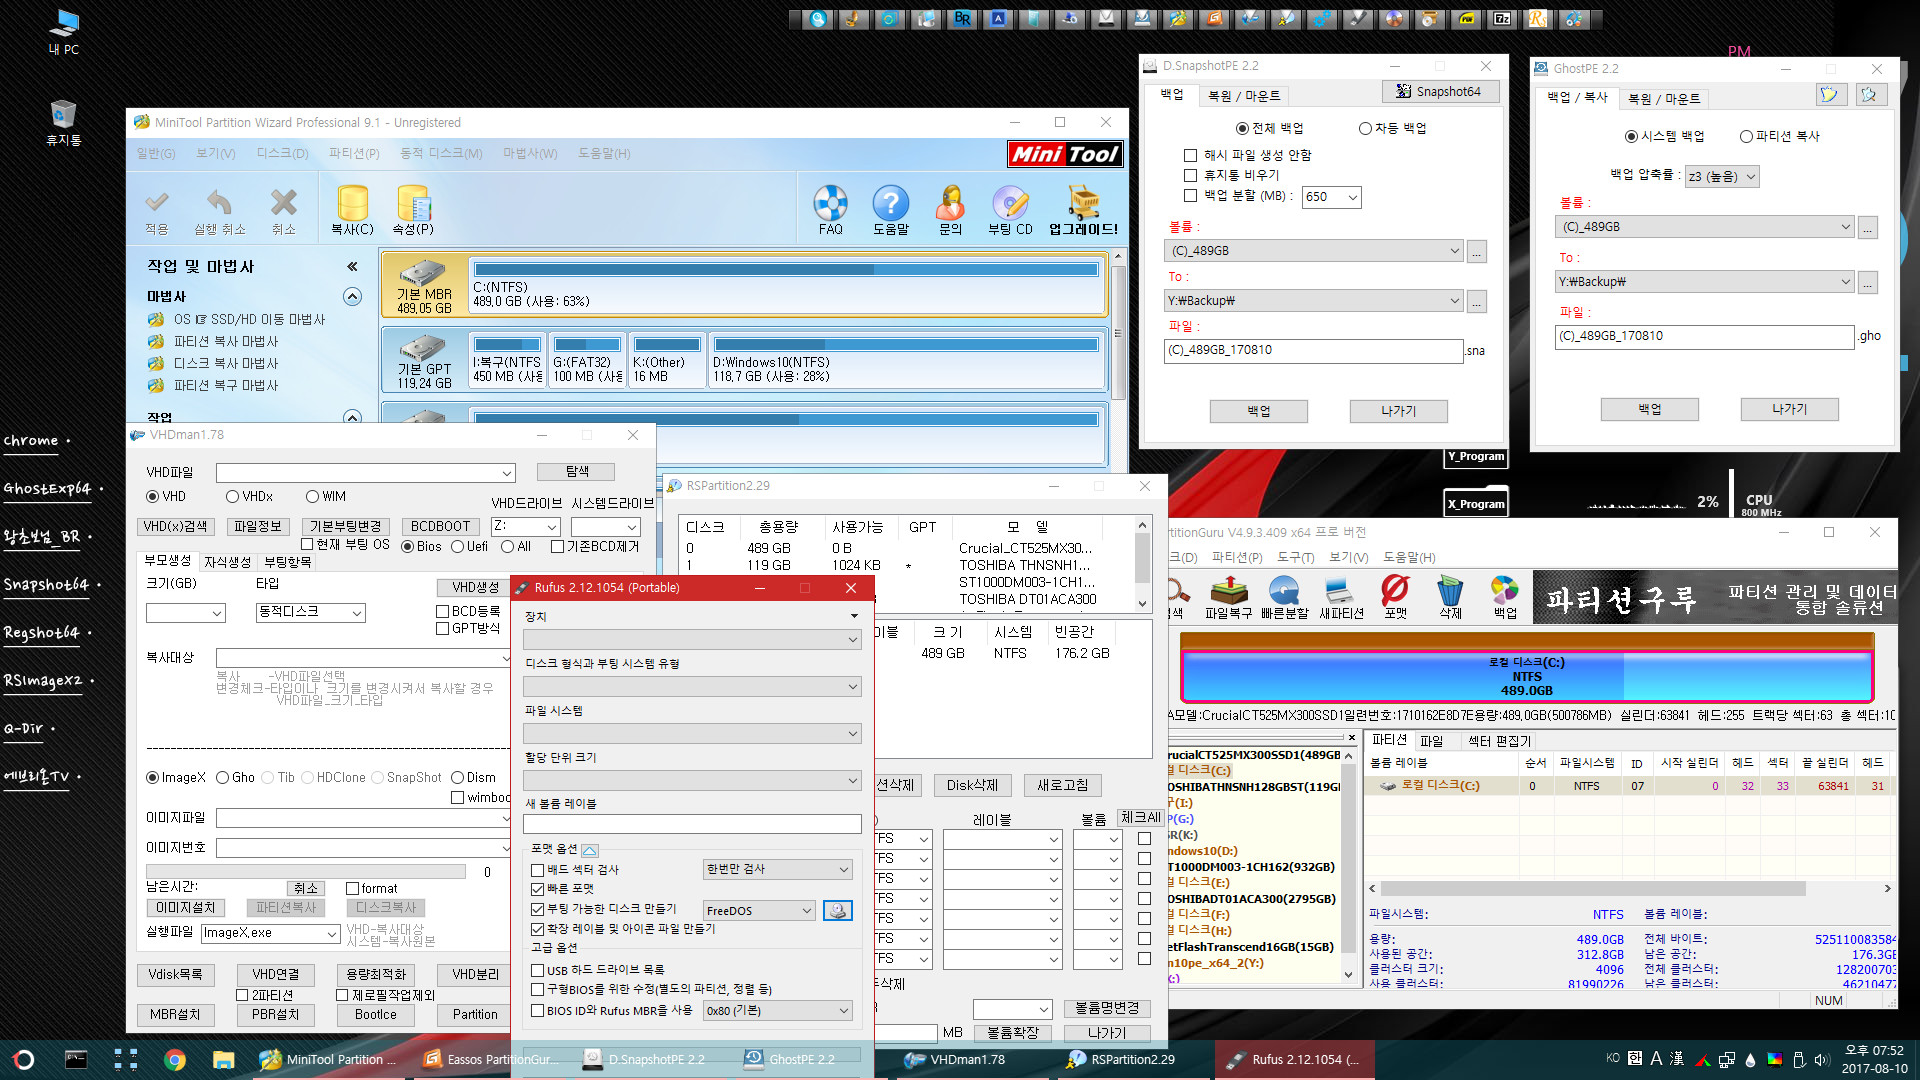Click the 부팅 CD icon in MiniTool
Screen dimensions: 1920x1080
click(1010, 204)
